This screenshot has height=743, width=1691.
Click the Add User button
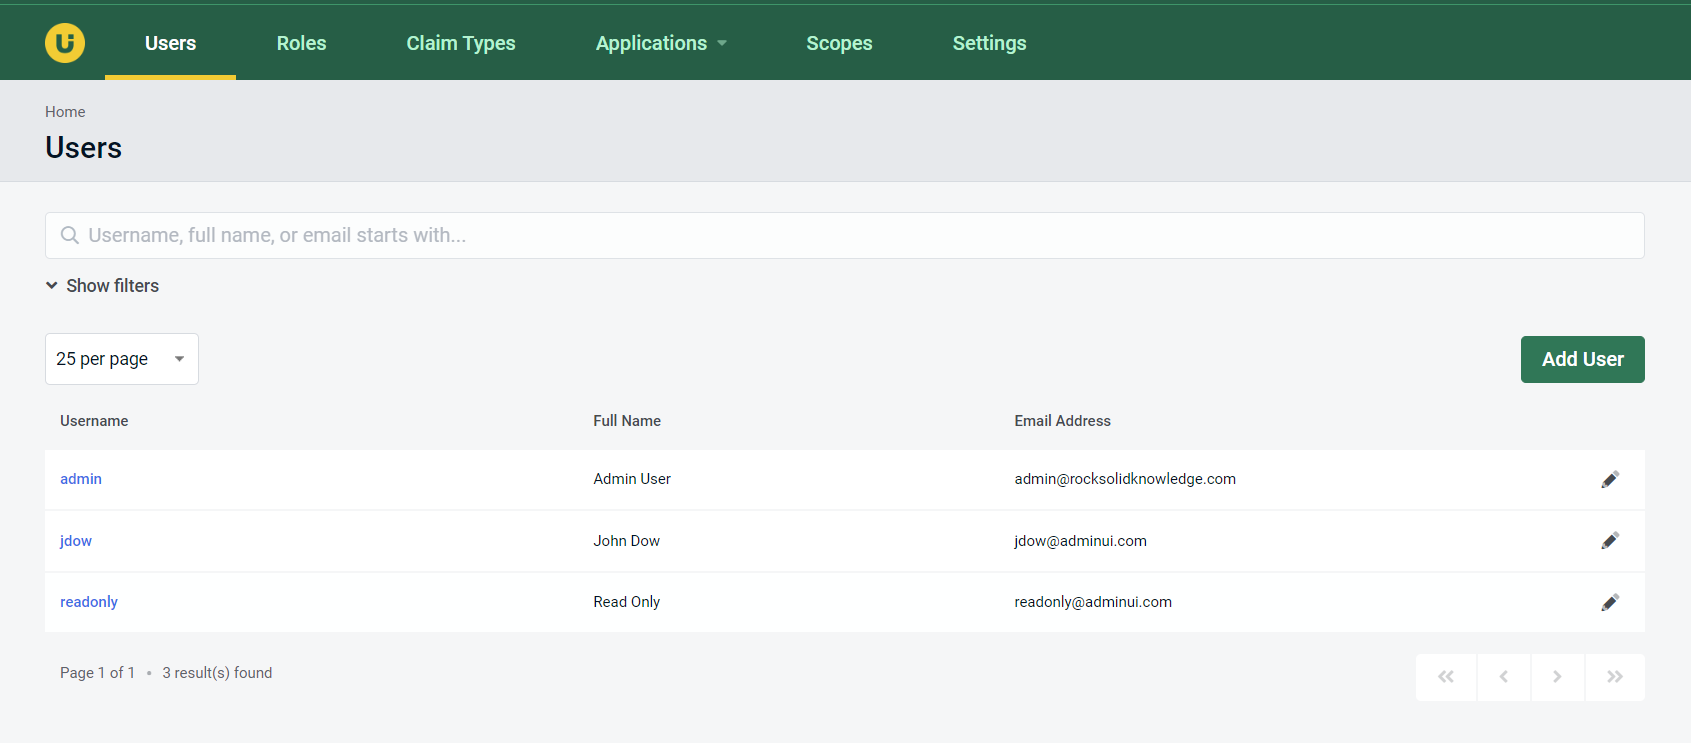1582,359
